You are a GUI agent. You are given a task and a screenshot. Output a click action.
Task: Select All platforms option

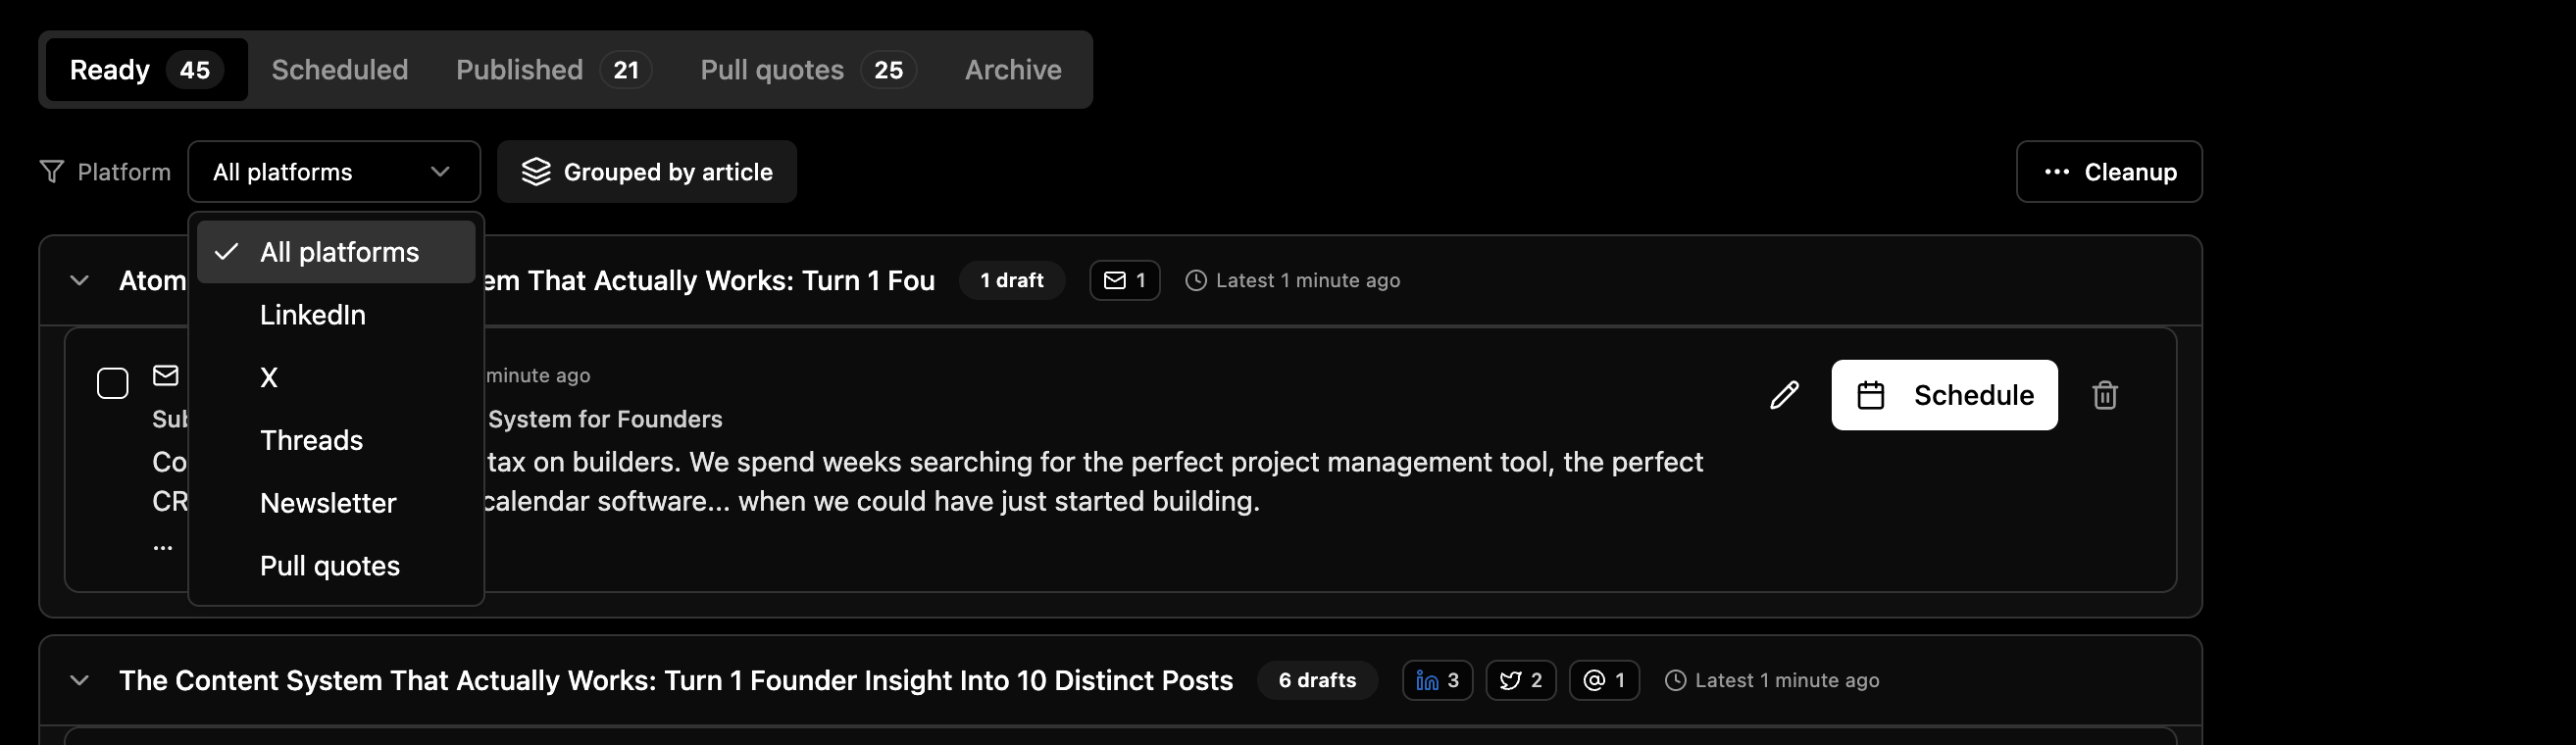point(336,252)
